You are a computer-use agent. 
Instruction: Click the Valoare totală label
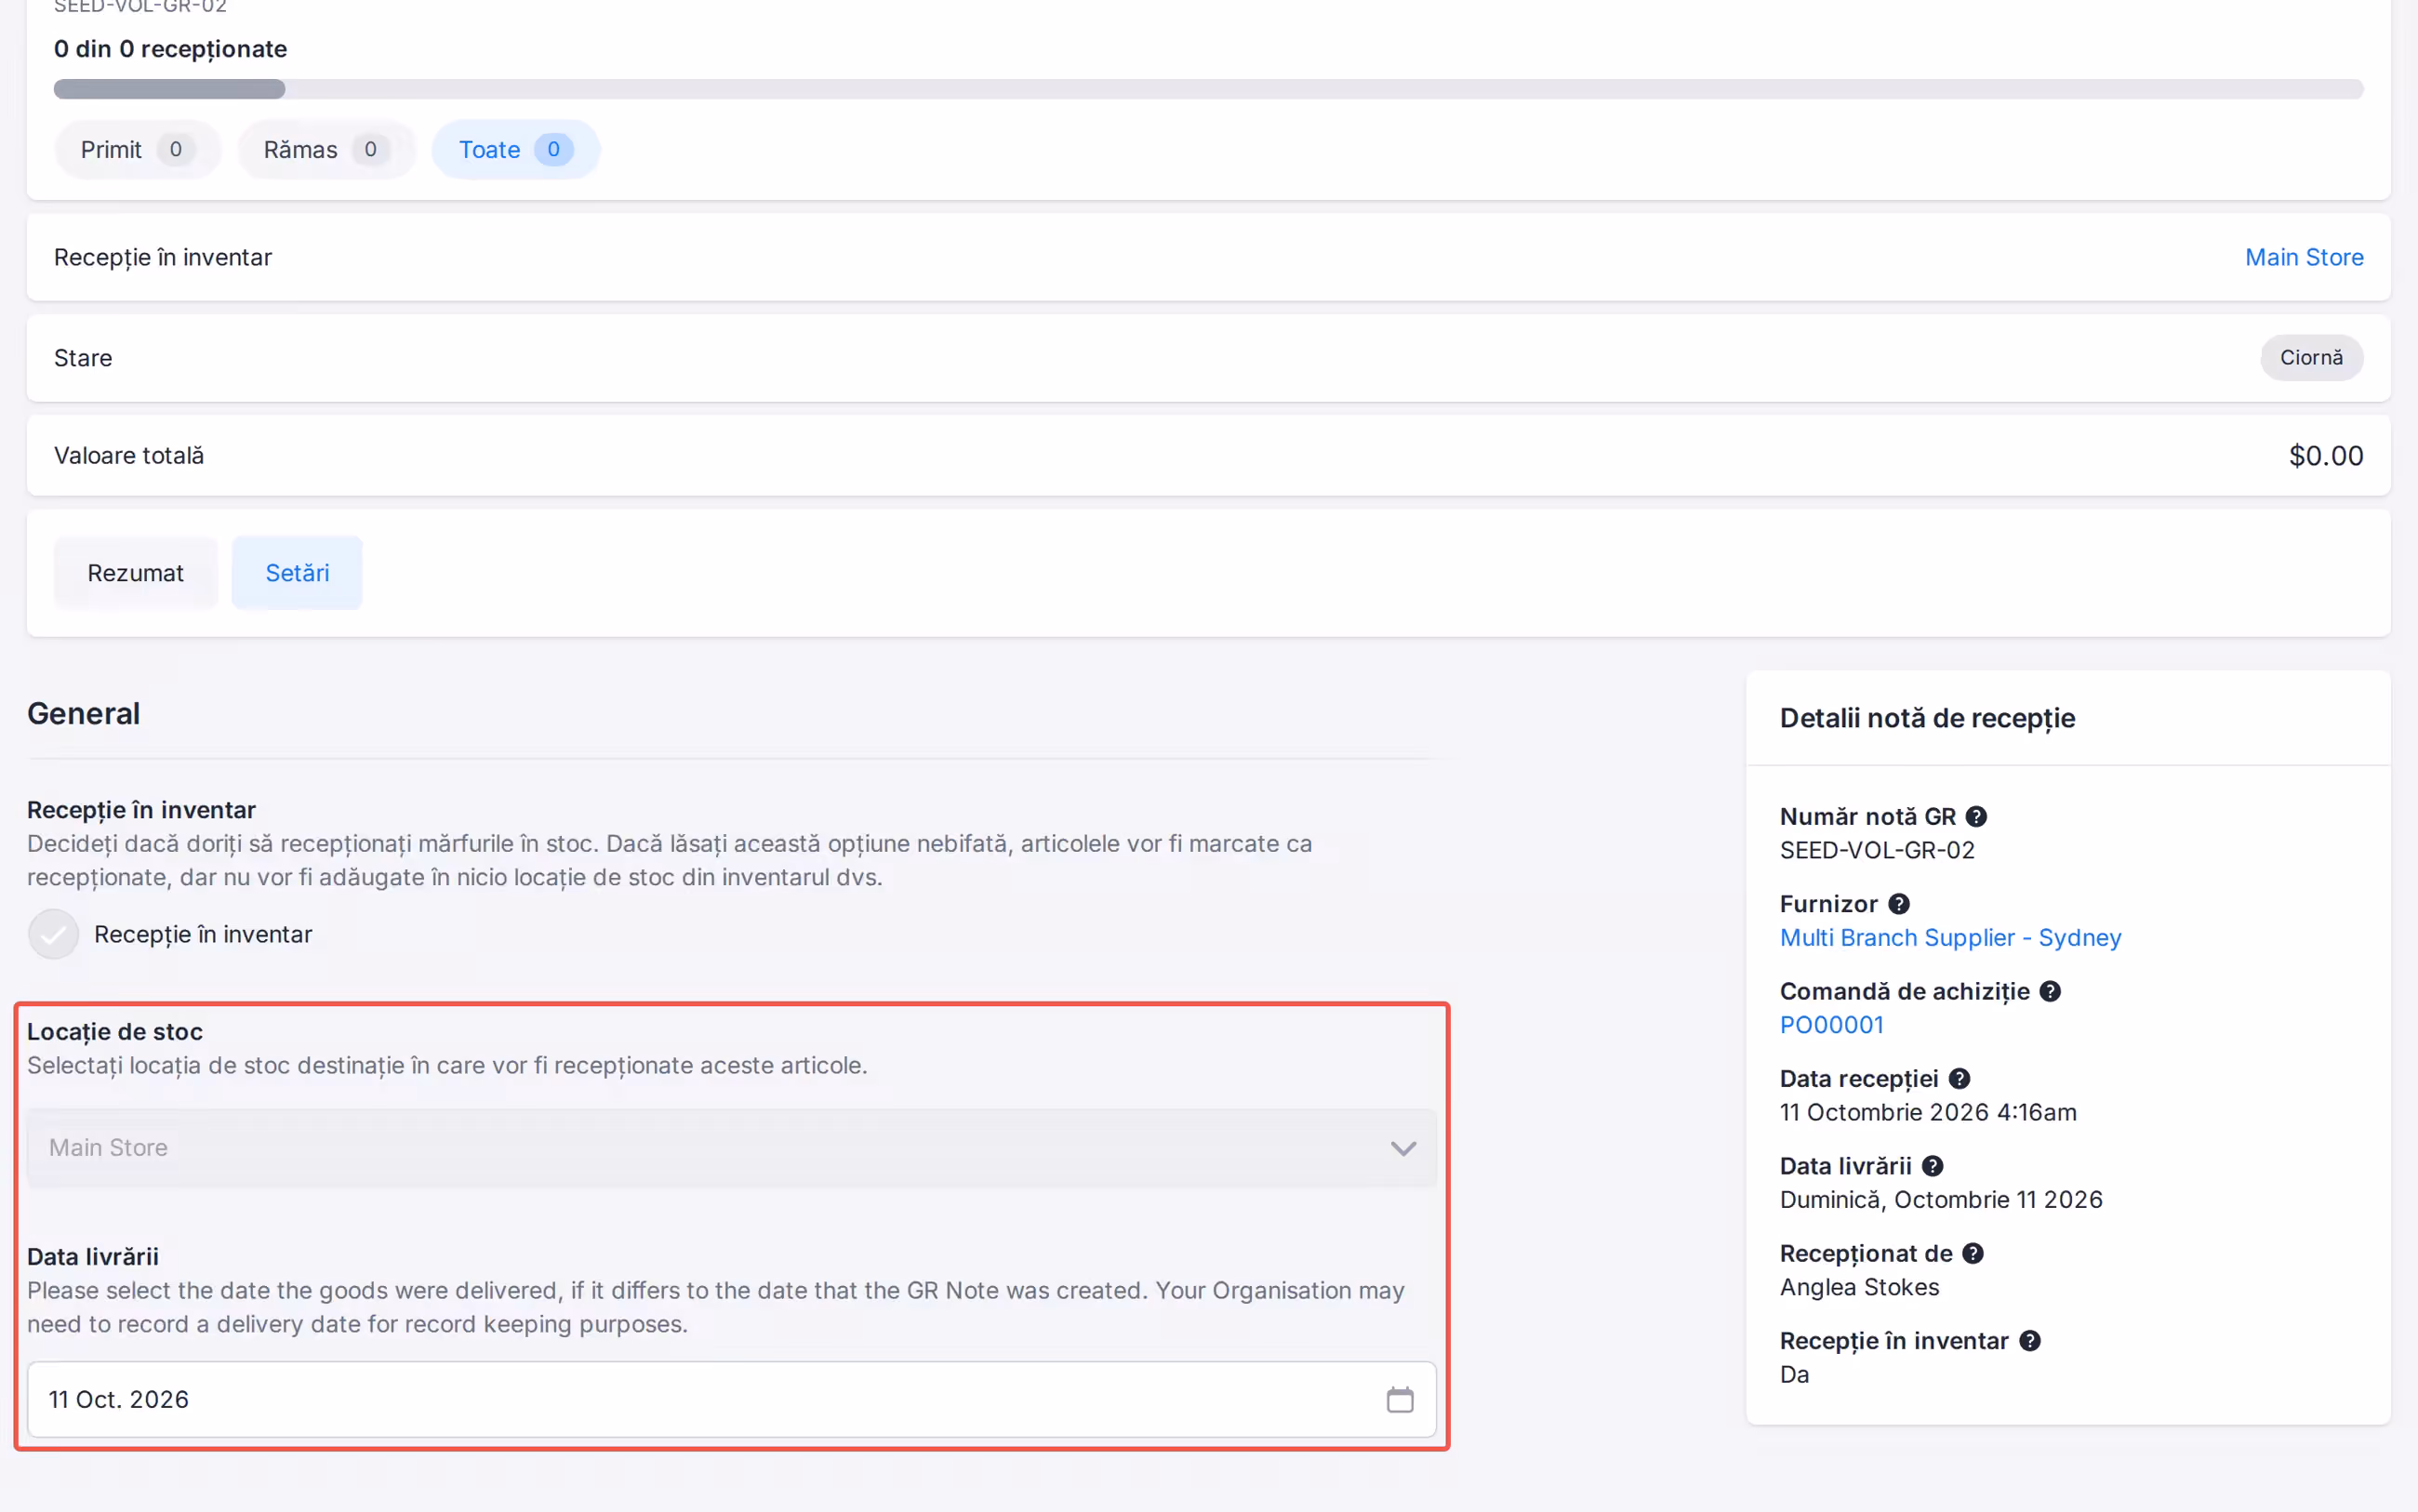pos(129,456)
